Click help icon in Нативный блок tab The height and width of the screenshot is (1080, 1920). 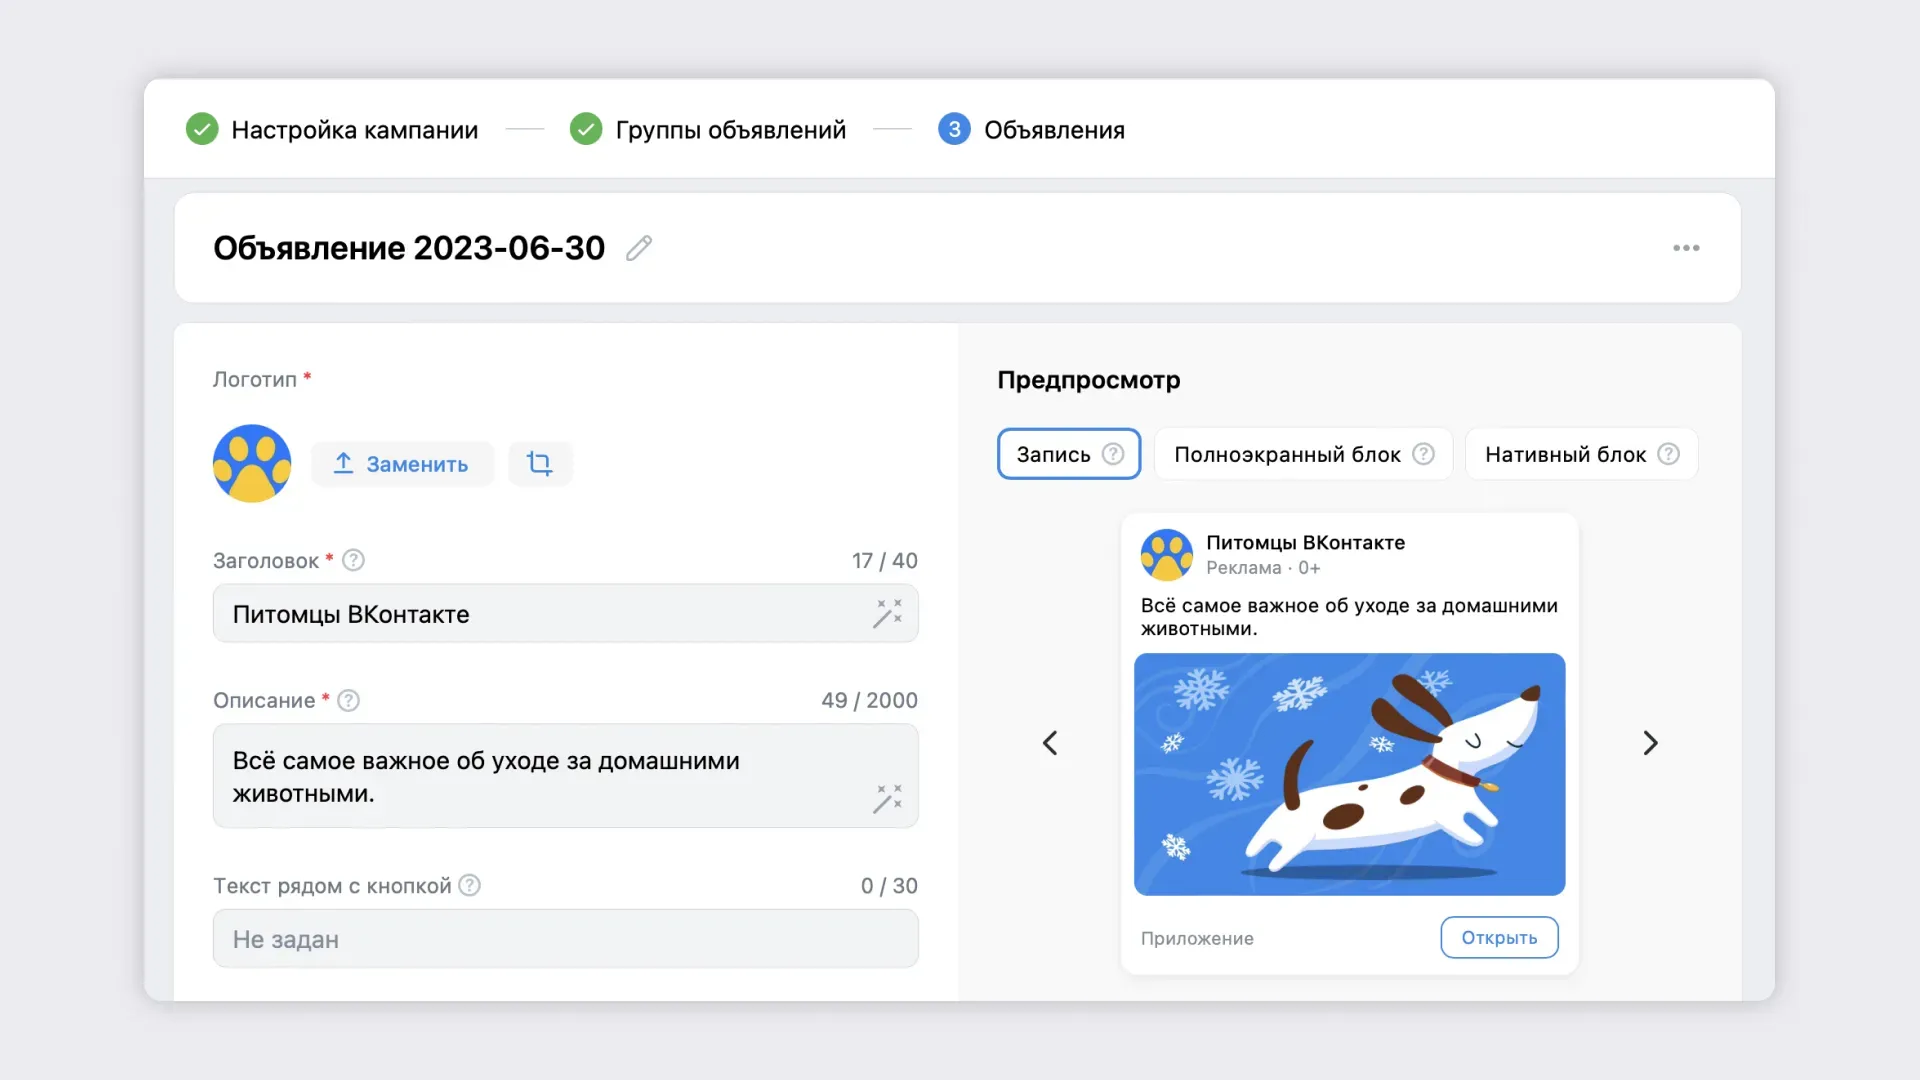1668,454
